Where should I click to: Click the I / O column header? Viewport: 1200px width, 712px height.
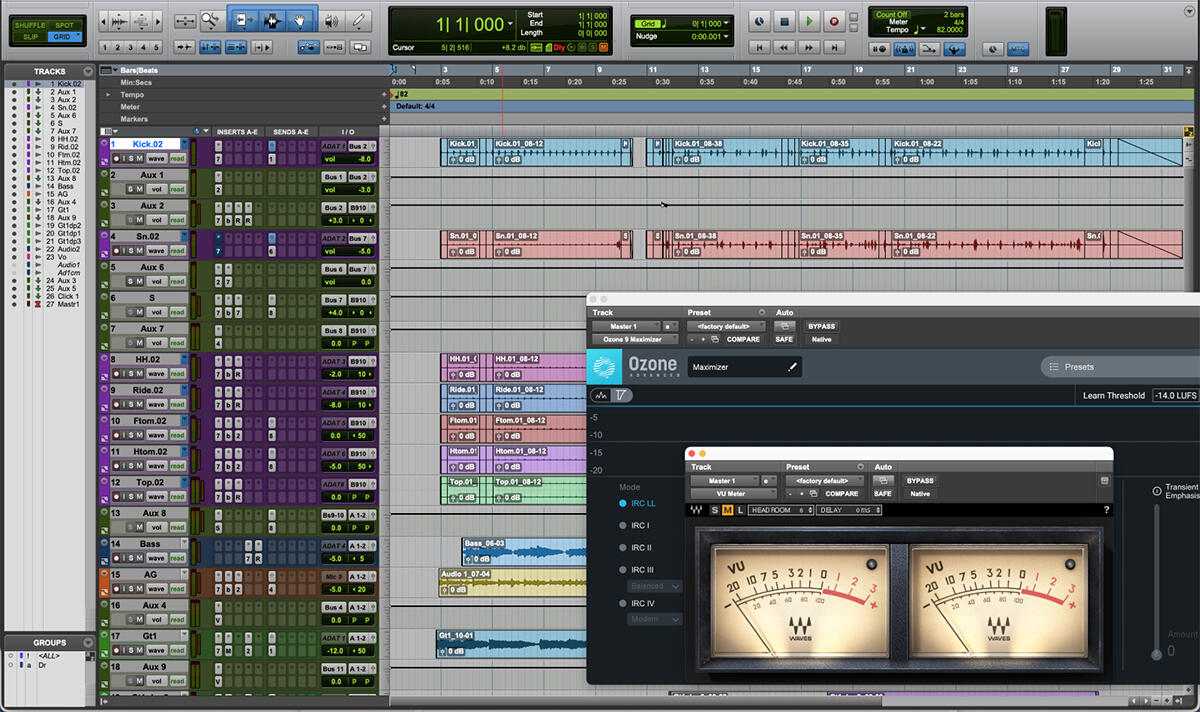point(348,132)
